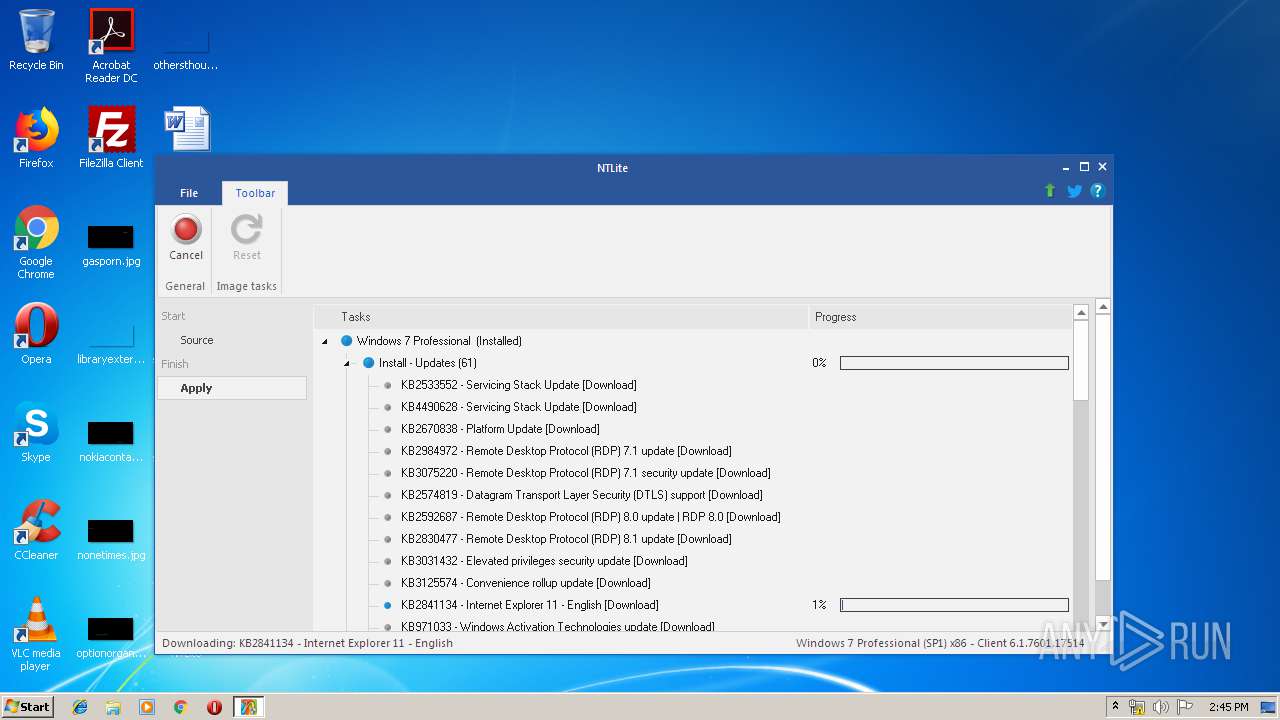Select Firefox desktop shortcut
Viewport: 1280px width, 720px height.
point(36,138)
